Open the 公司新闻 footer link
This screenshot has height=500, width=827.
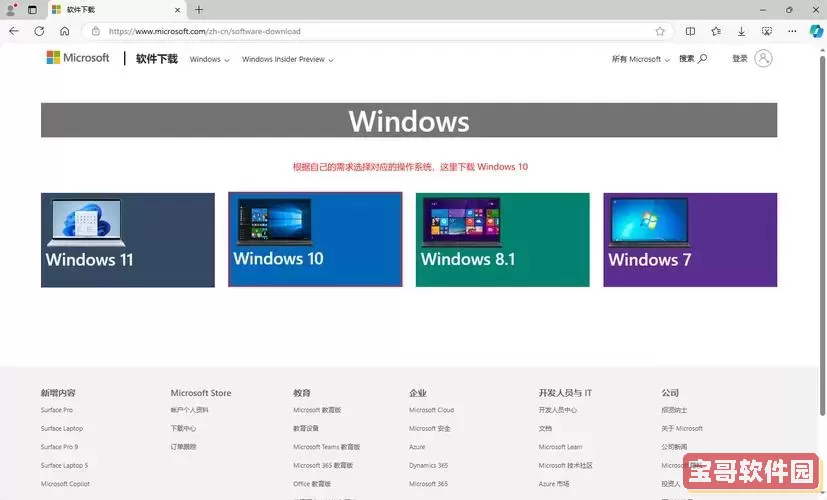pyautogui.click(x=674, y=447)
